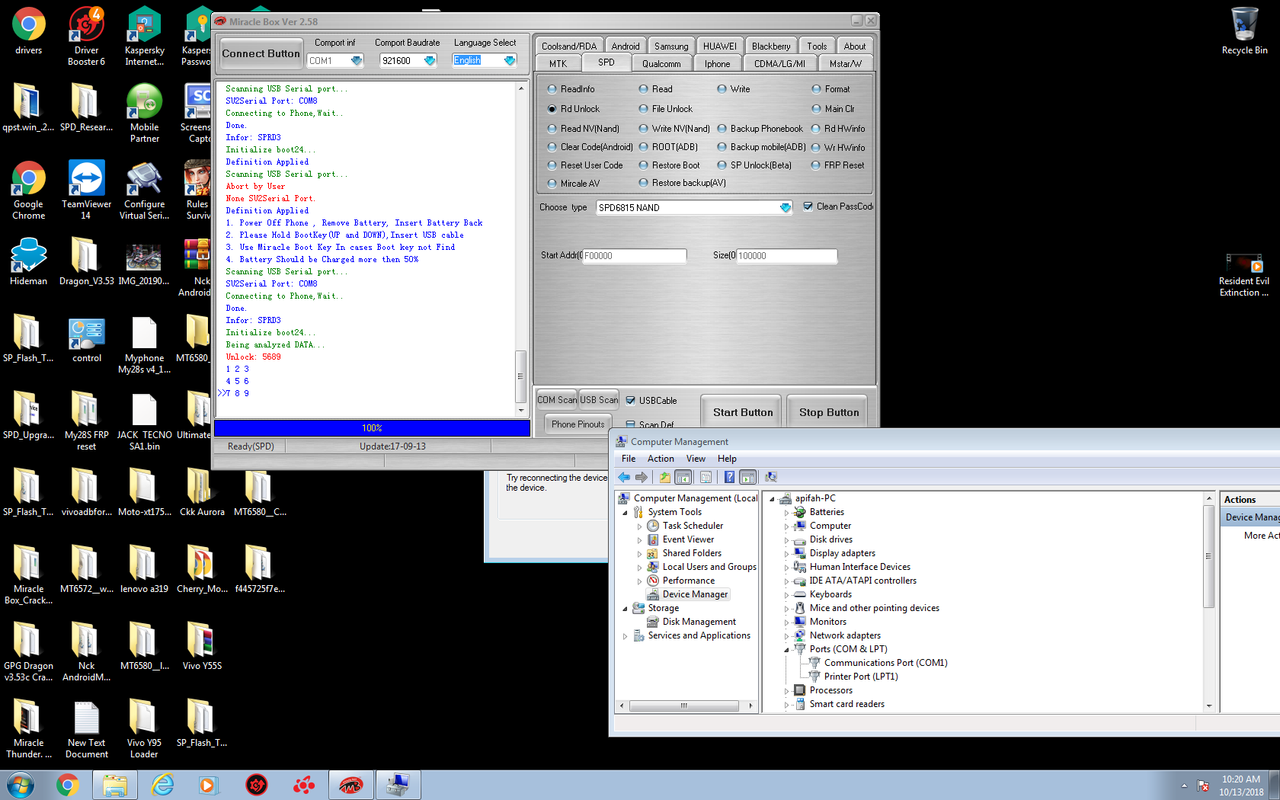Switch to the Qualcomm tab
The height and width of the screenshot is (800, 1280).
pyautogui.click(x=662, y=63)
